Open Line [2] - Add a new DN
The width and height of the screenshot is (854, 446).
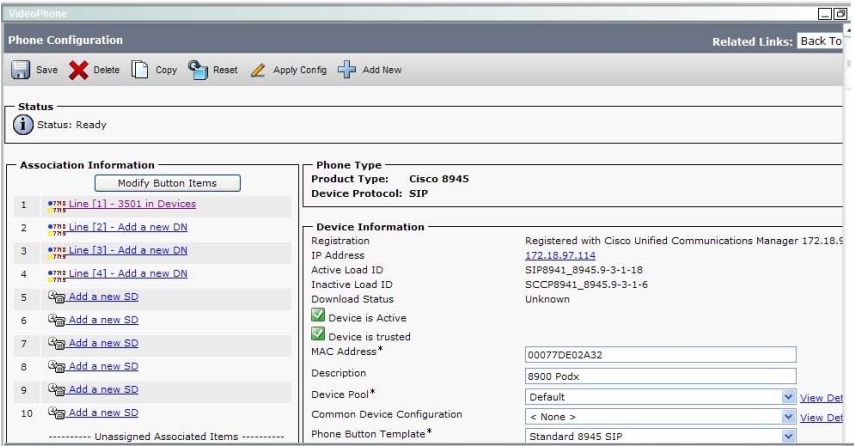pyautogui.click(x=128, y=227)
